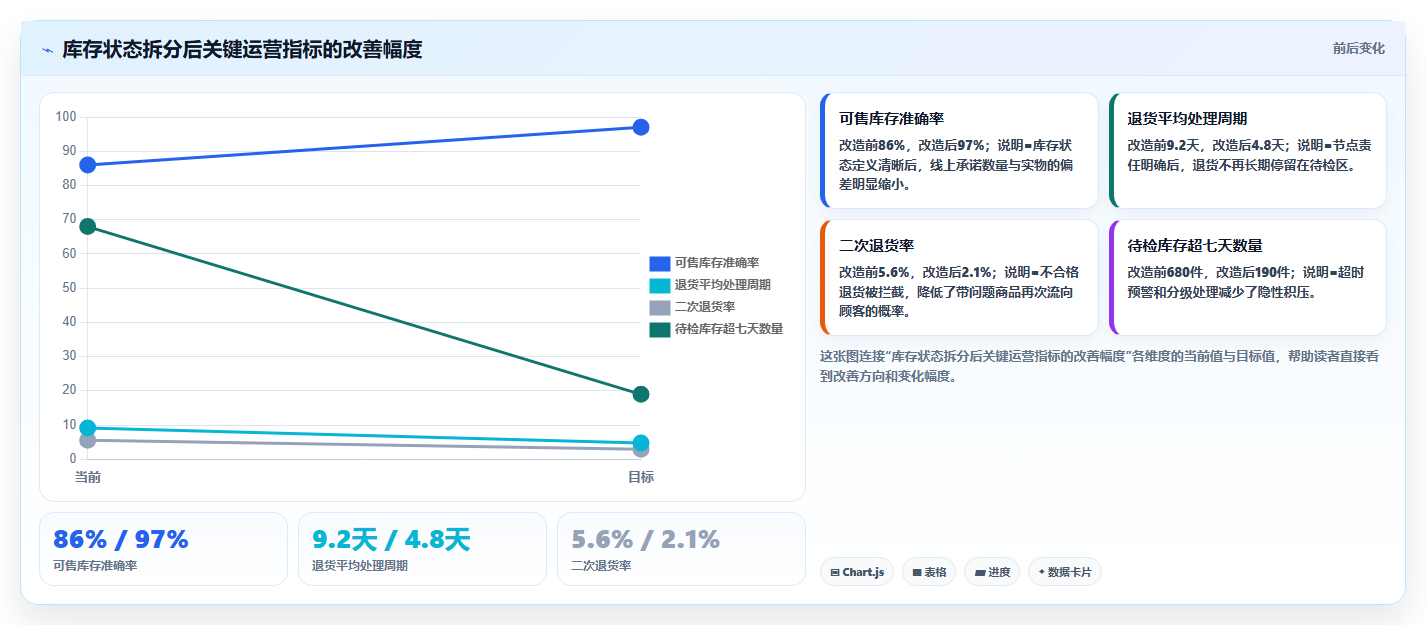The width and height of the screenshot is (1426, 625).
Task: Click the 二次退货率 info card heading
Action: pyautogui.click(x=877, y=245)
